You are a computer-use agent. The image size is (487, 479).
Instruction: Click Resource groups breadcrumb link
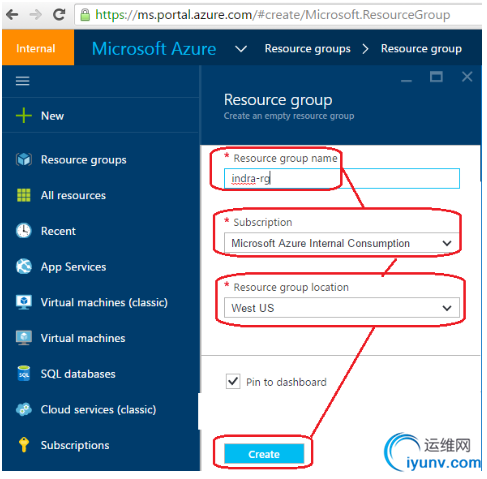coord(308,49)
